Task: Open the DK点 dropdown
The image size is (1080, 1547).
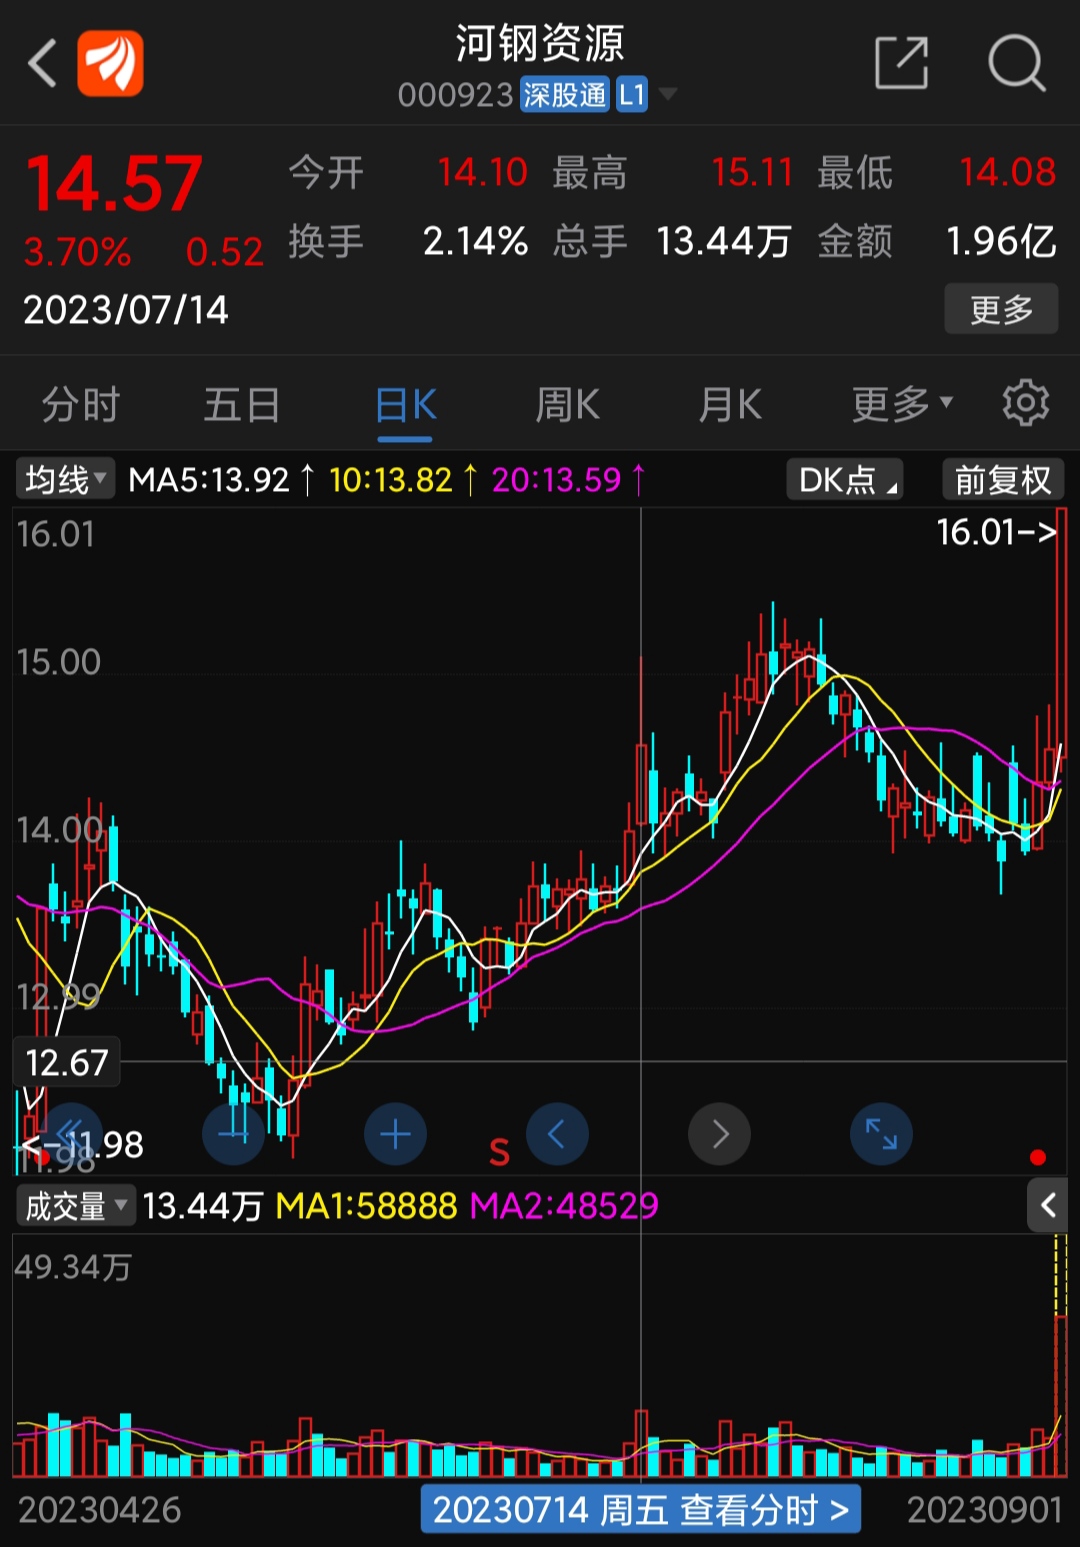Action: [845, 480]
